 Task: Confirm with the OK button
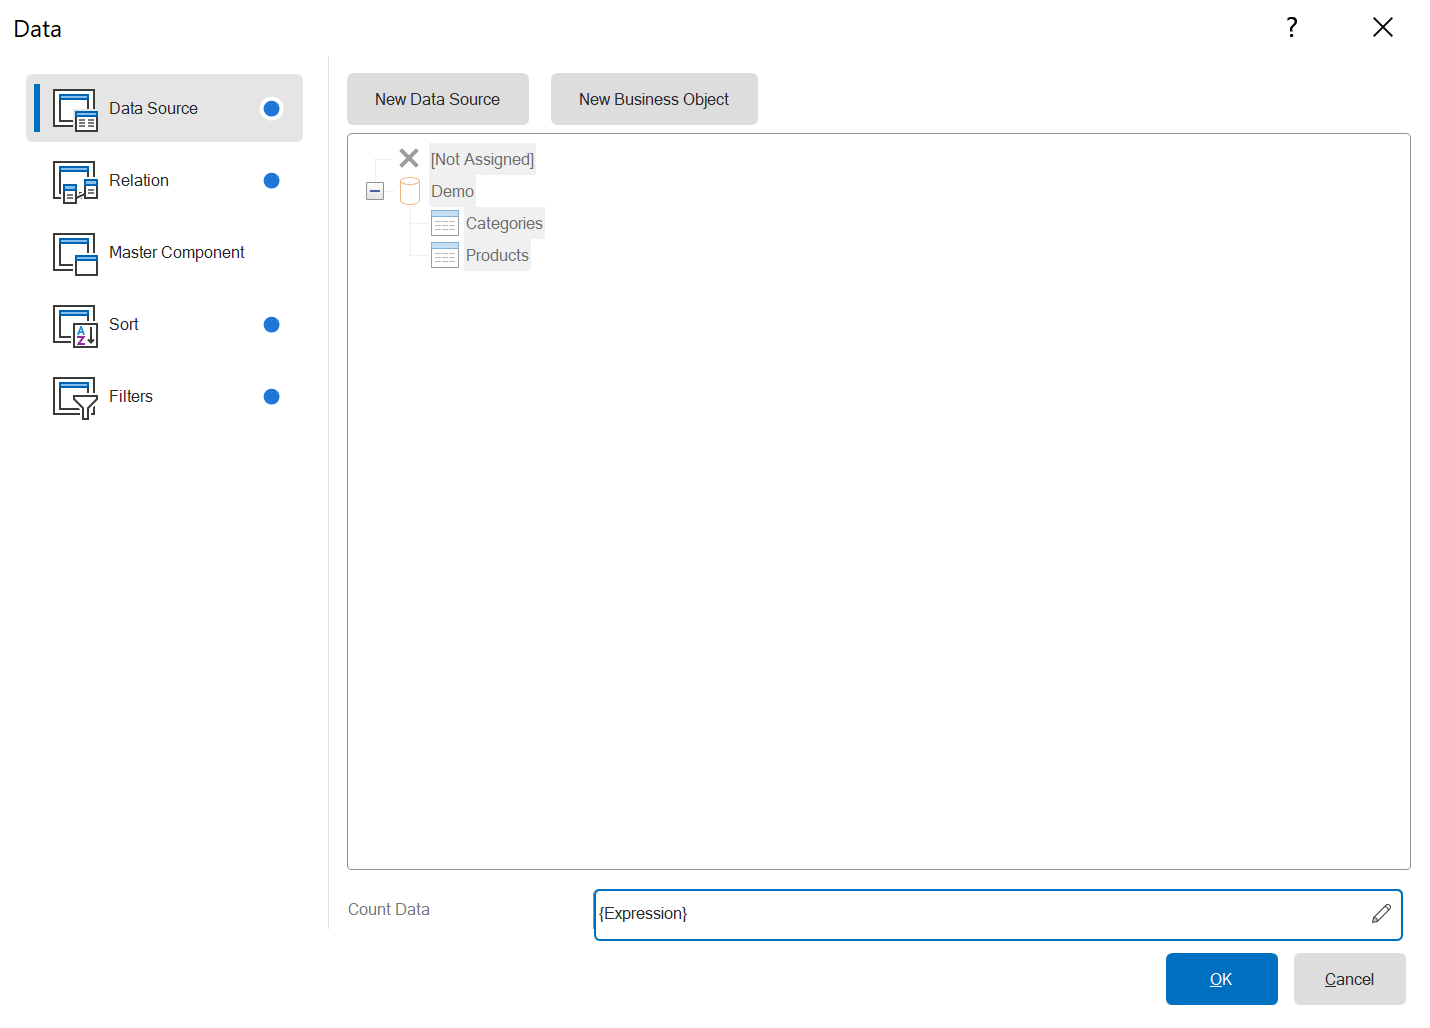click(x=1221, y=979)
